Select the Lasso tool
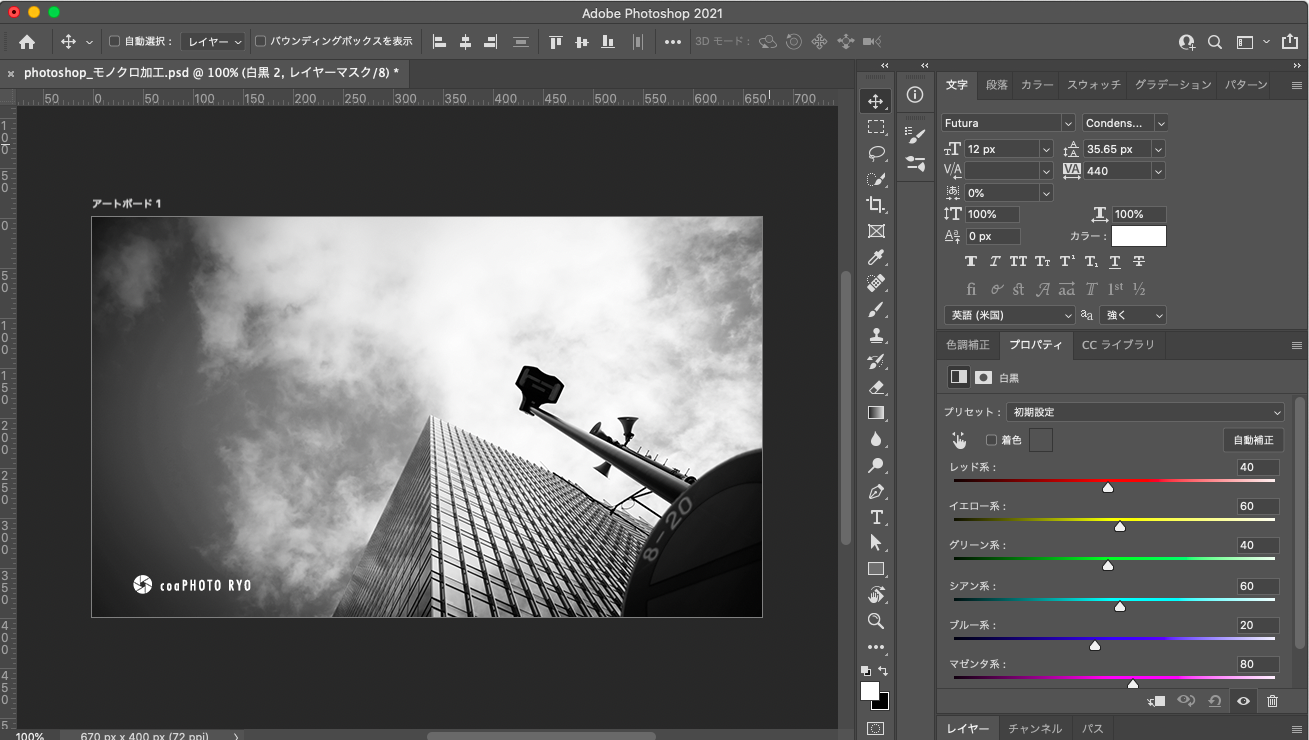The height and width of the screenshot is (740, 1309). tap(876, 153)
